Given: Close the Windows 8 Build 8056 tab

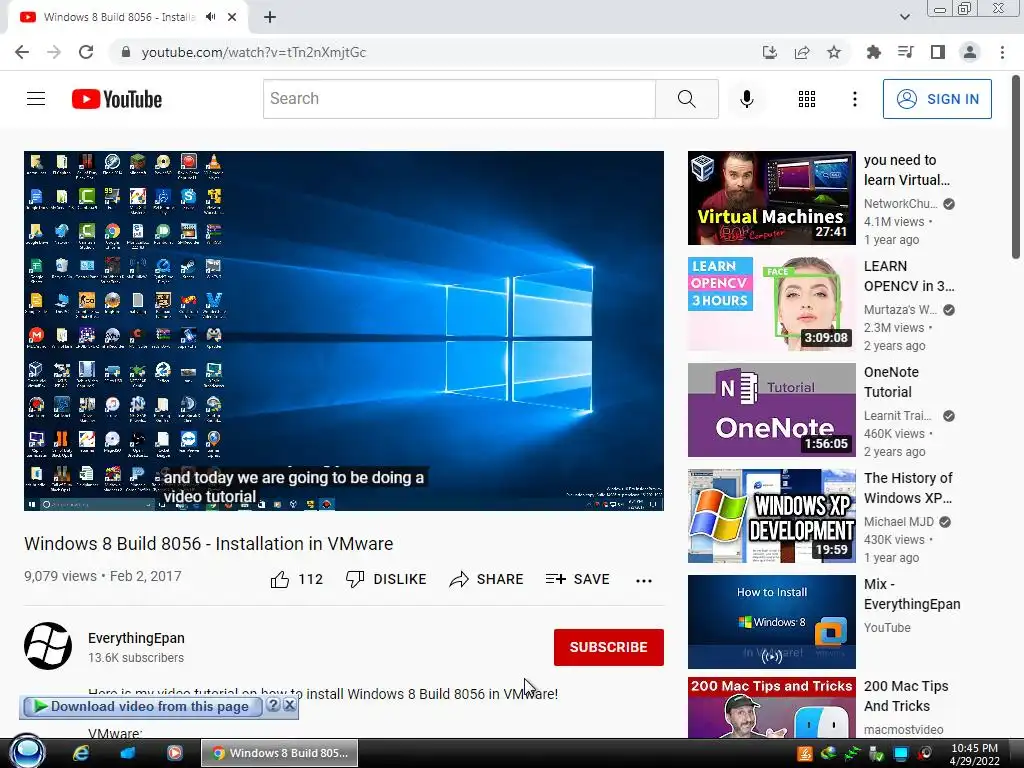Looking at the screenshot, I should pyautogui.click(x=232, y=17).
